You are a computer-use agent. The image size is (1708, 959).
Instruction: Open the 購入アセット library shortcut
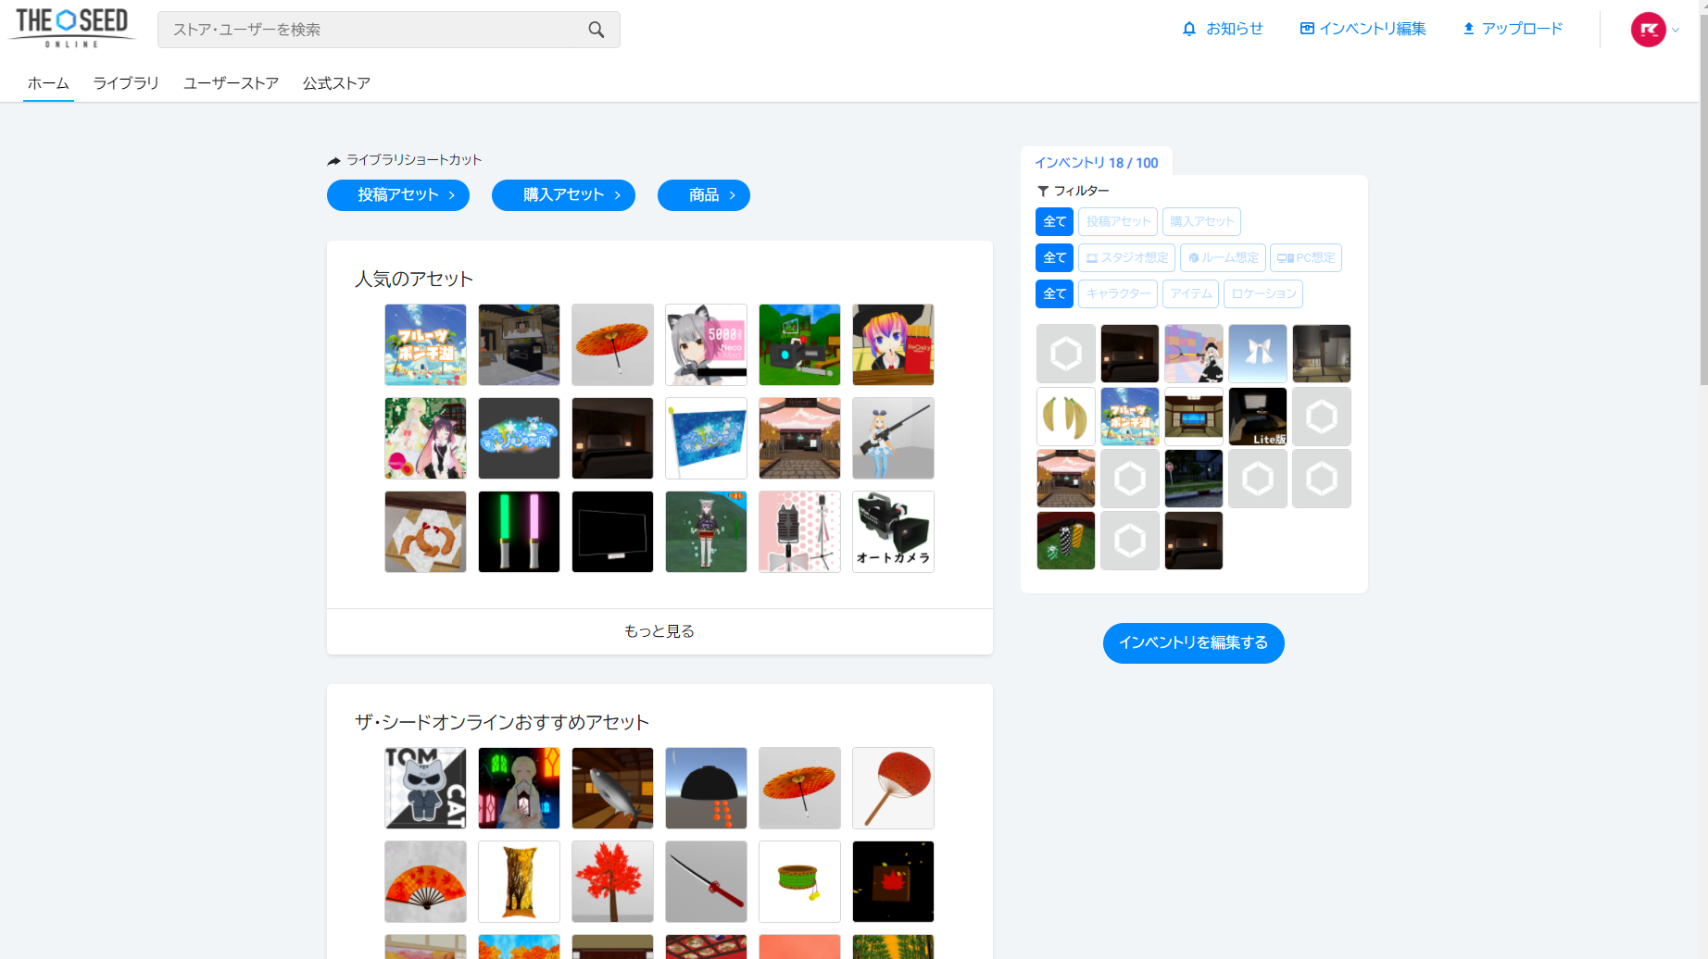click(563, 195)
